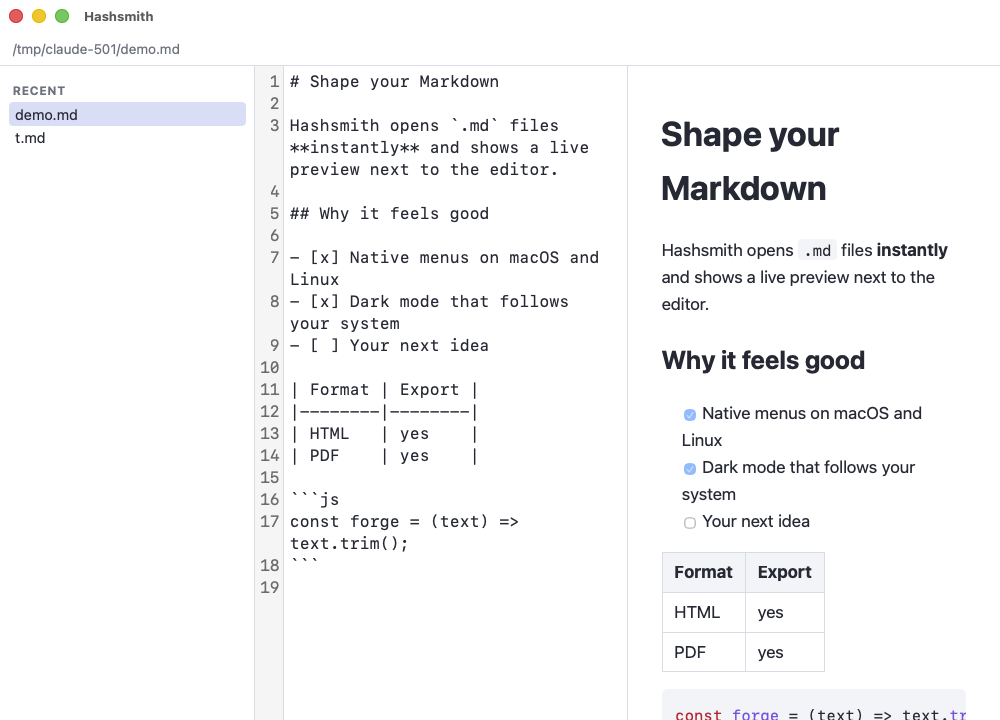Click the Hashsmith window title
Screen dimensions: 1000x720
click(119, 17)
